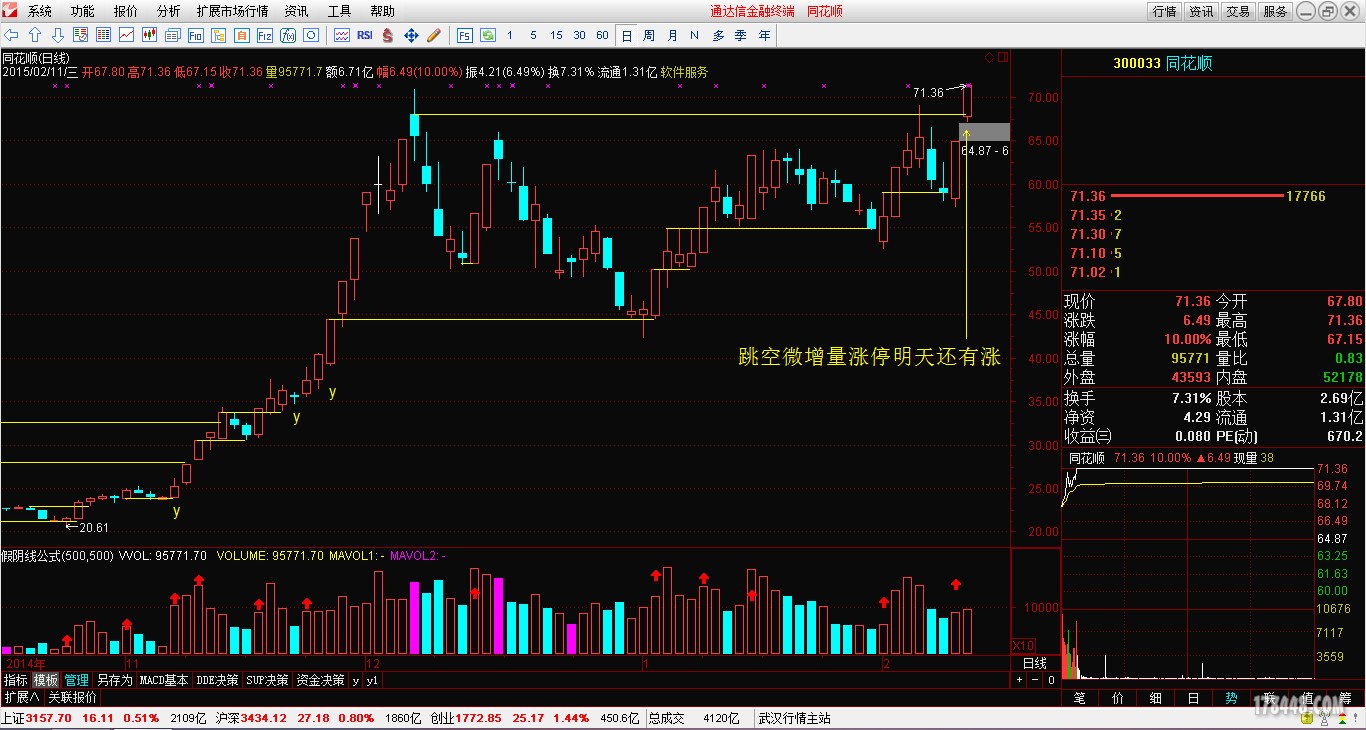Select the blue move cross-arrows icon
The height and width of the screenshot is (730, 1366).
coord(411,35)
